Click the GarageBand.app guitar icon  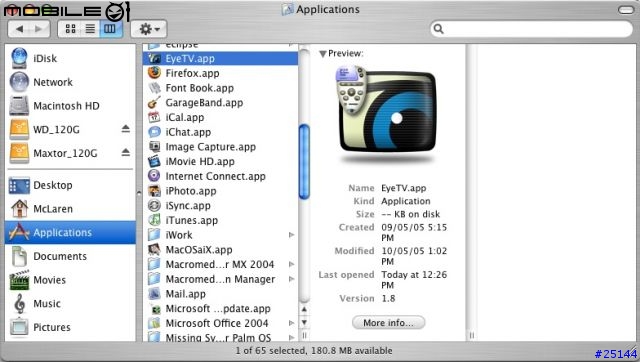pos(154,102)
